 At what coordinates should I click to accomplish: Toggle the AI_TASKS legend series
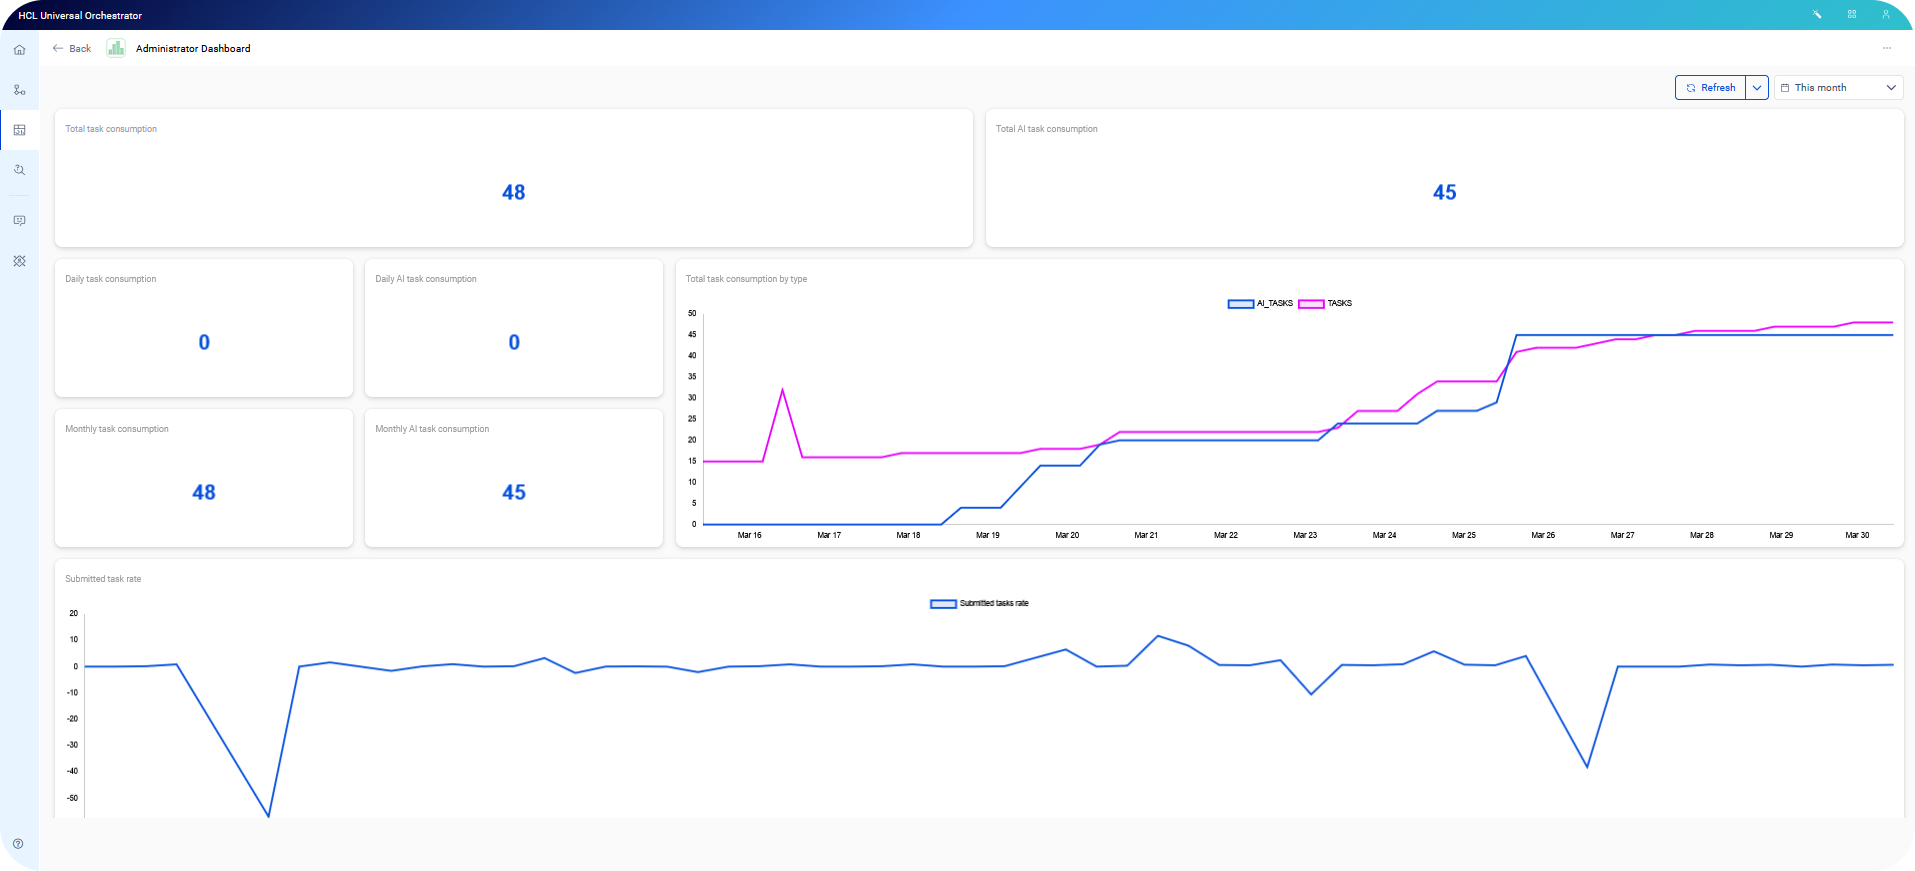tap(1260, 303)
